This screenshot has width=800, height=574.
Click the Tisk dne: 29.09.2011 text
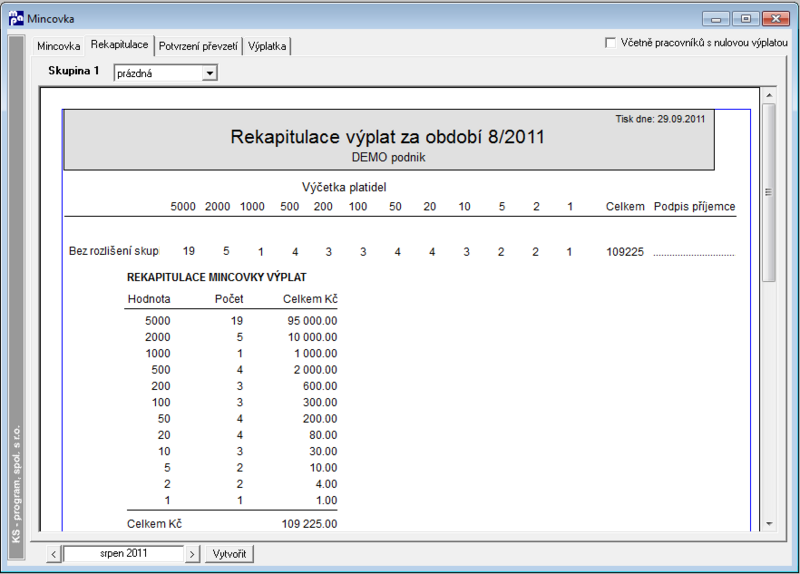tap(660, 119)
